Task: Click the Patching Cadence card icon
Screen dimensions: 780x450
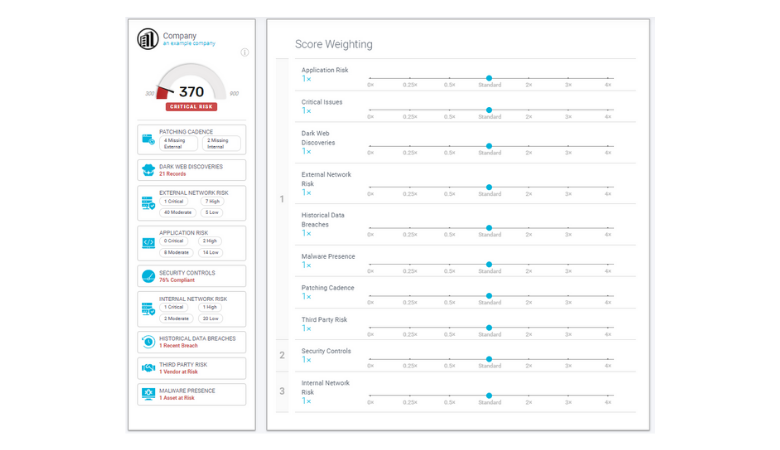Action: 148,139
